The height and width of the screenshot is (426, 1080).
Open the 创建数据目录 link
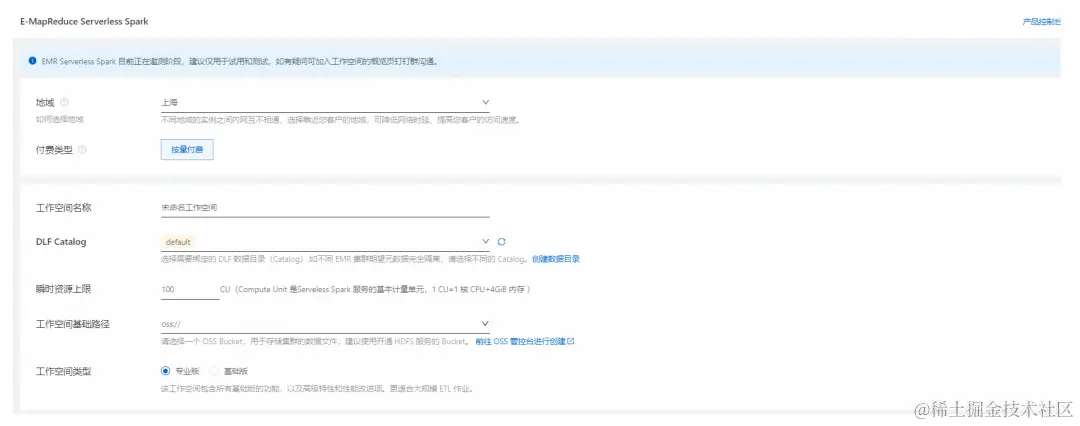click(556, 259)
